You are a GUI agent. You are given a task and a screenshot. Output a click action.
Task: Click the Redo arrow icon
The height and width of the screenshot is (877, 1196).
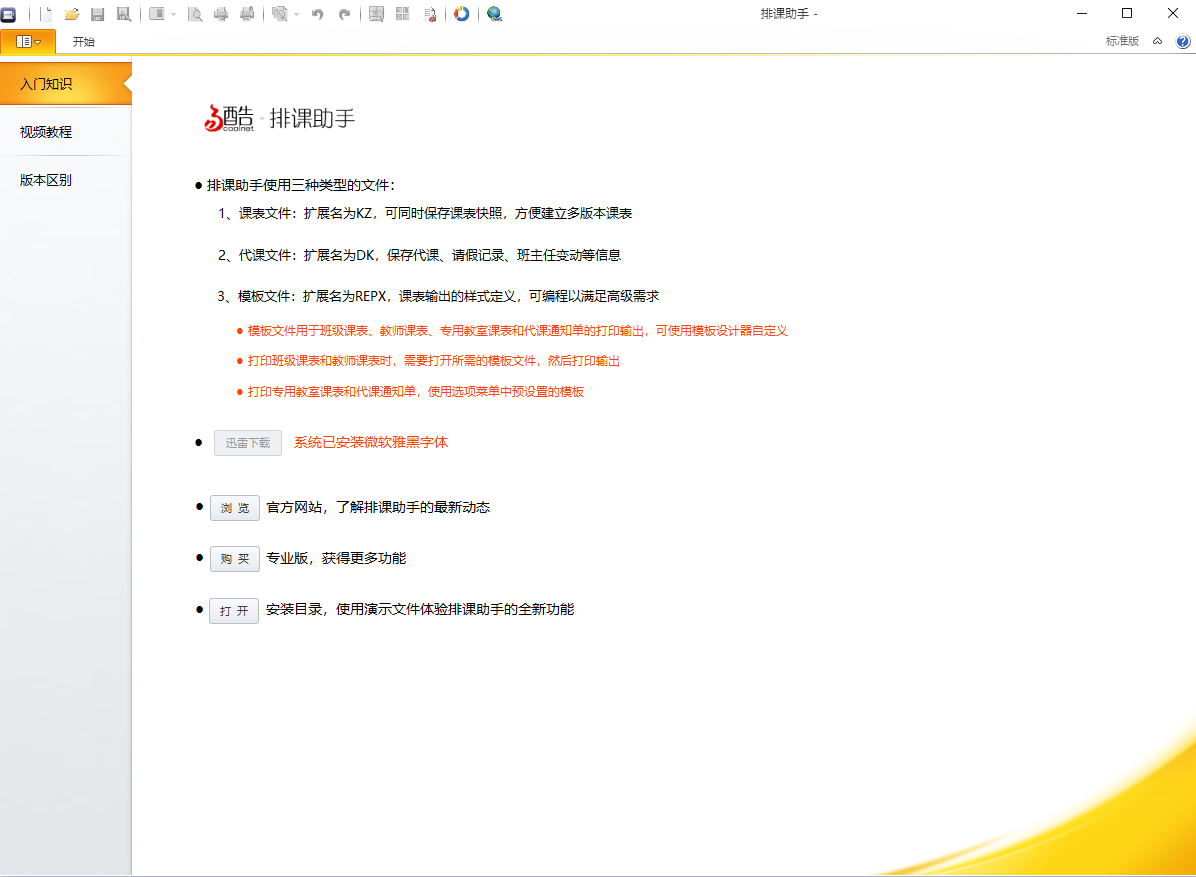click(343, 14)
